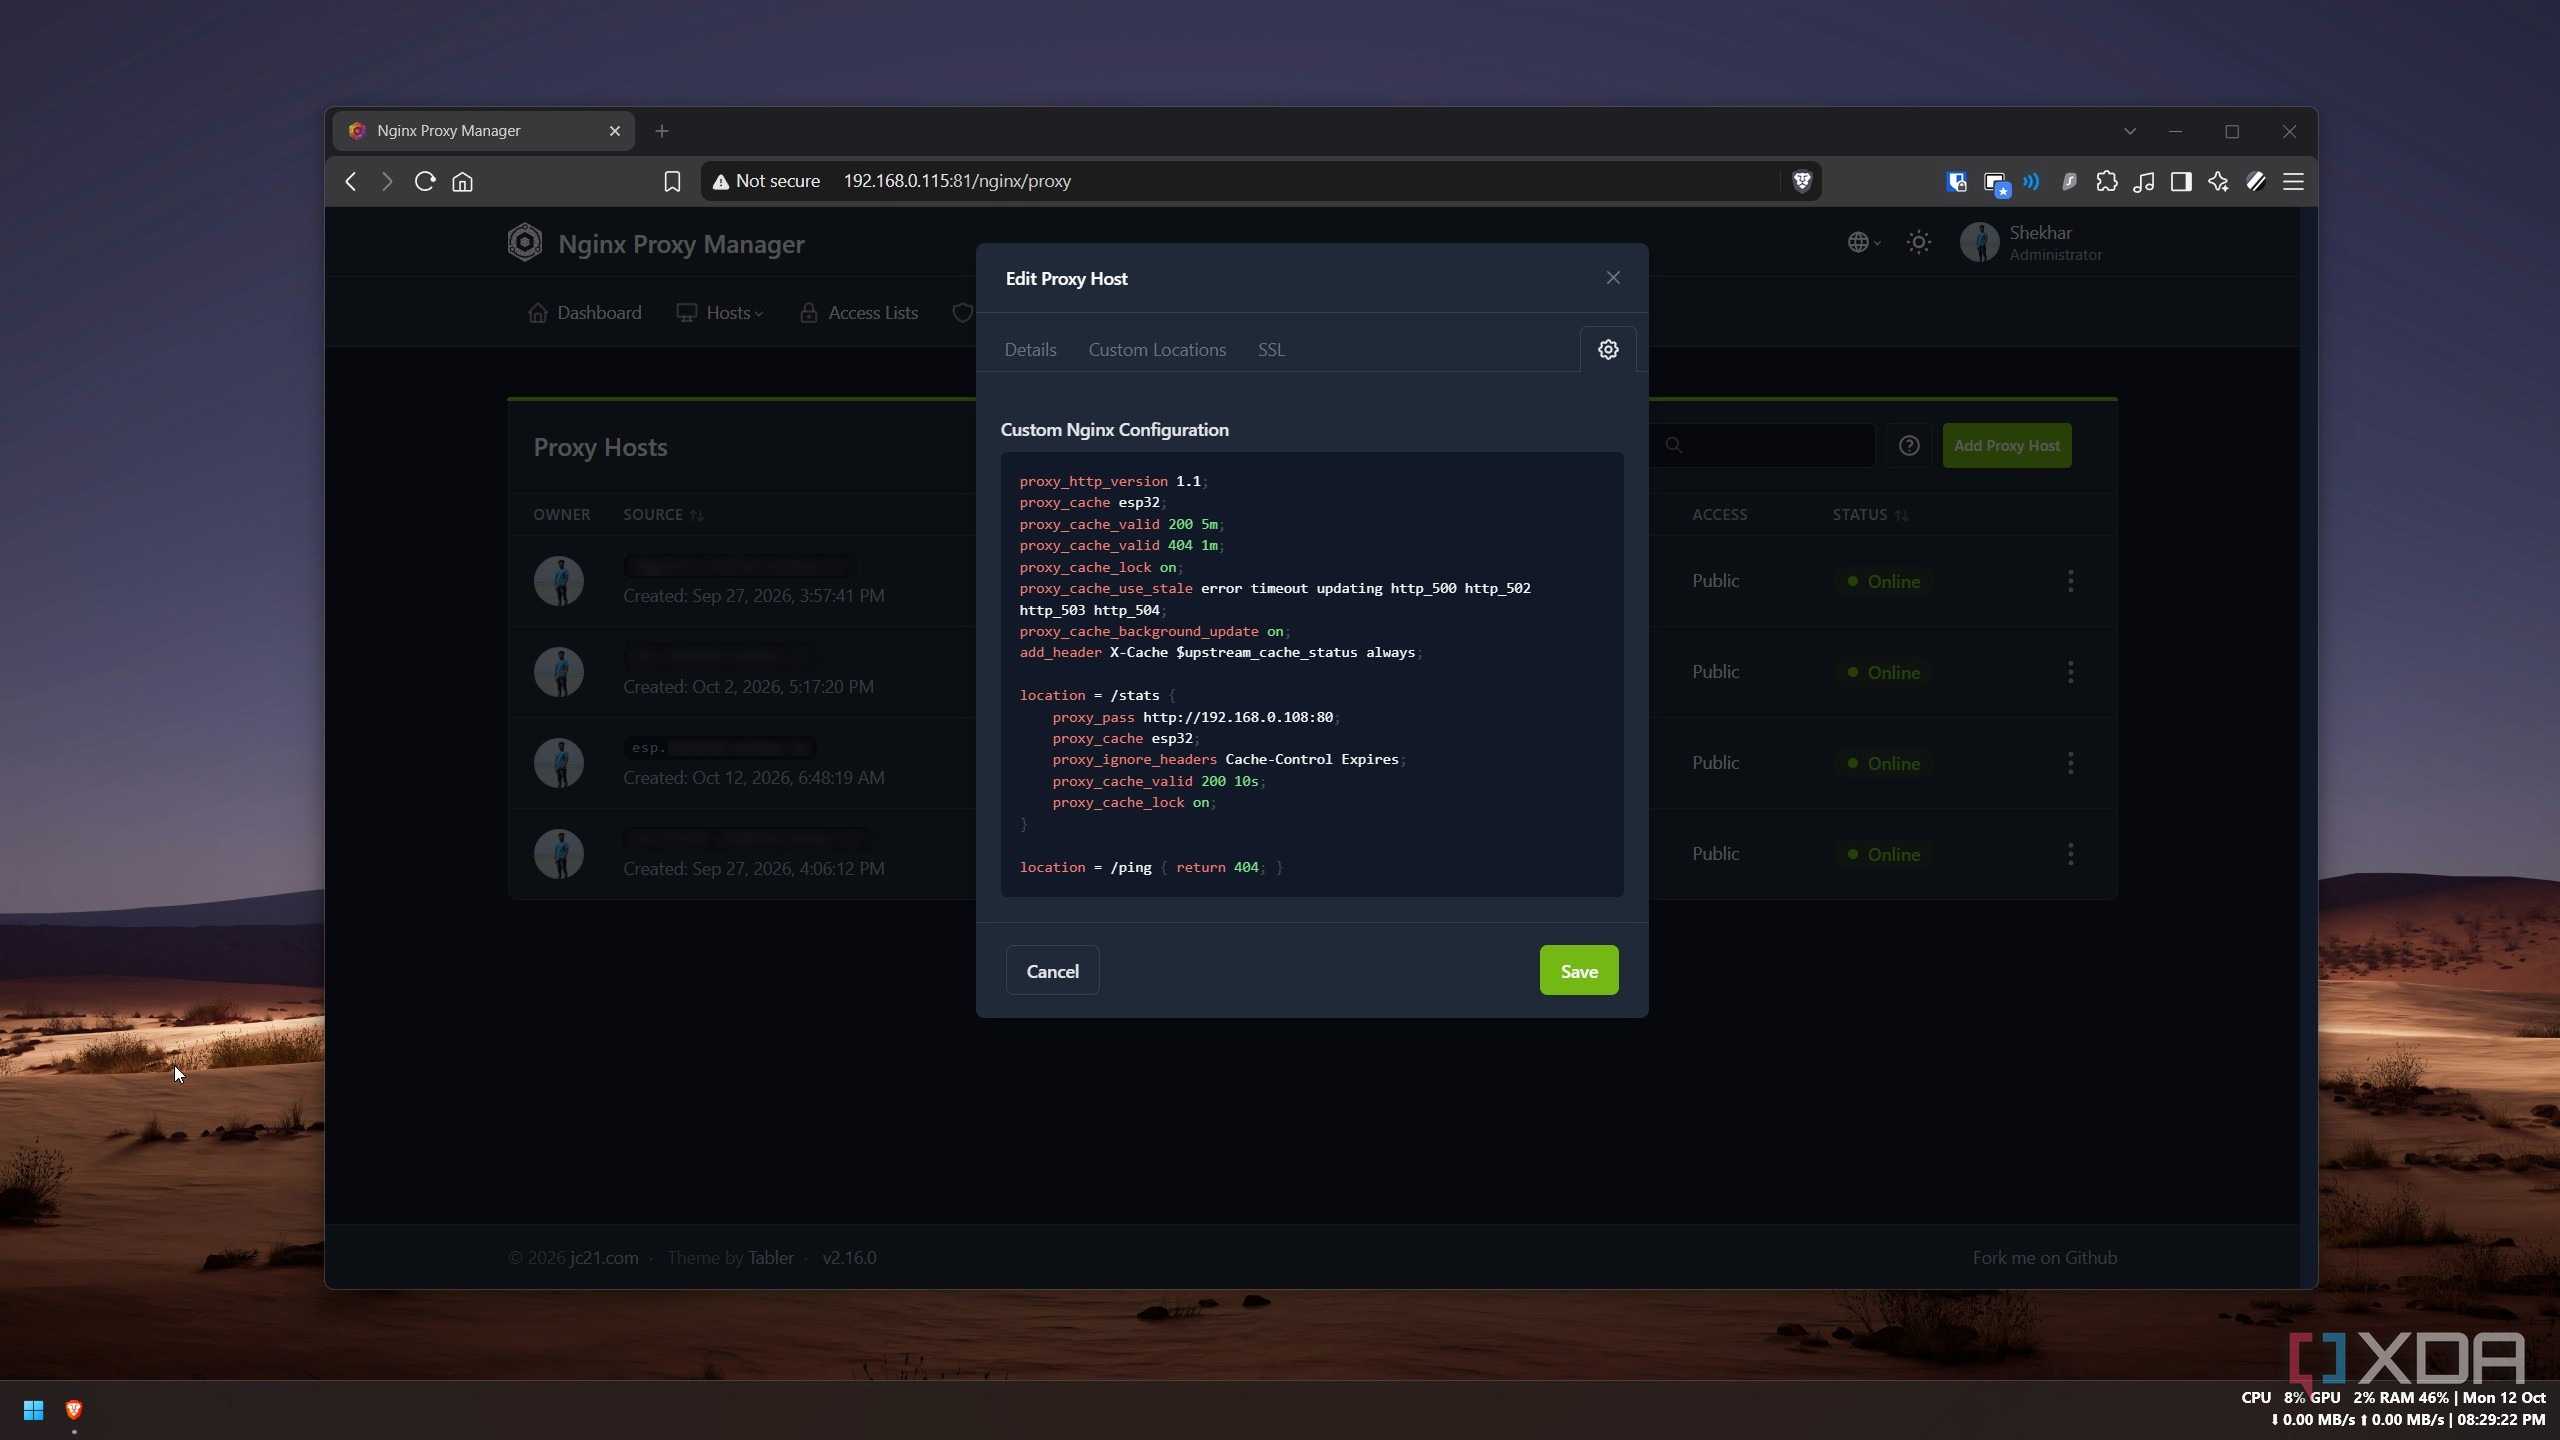This screenshot has height=1440, width=2560.
Task: Open a new browser tab
Action: (661, 131)
